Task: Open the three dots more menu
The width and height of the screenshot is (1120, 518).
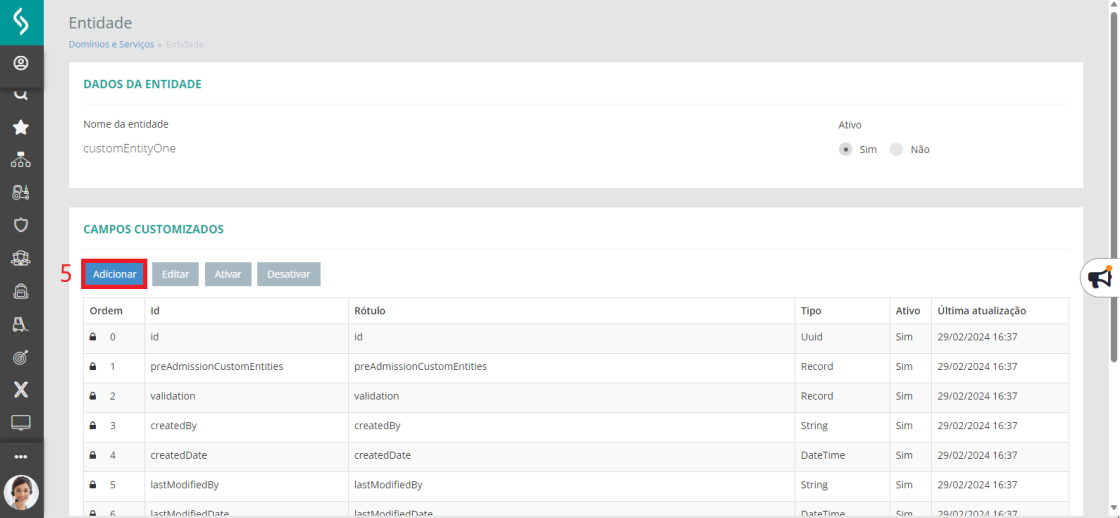Action: [21, 456]
